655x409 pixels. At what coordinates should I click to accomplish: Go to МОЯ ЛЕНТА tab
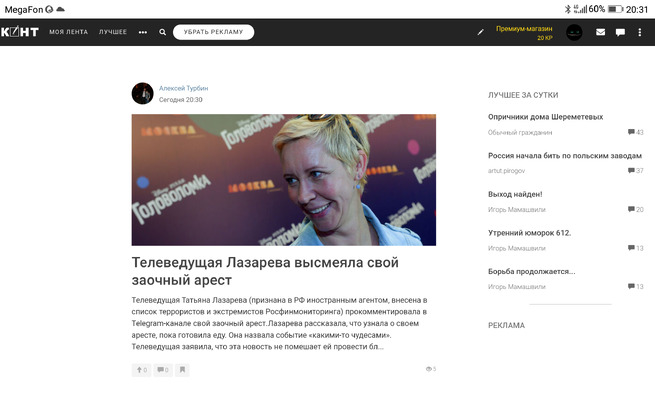point(69,32)
